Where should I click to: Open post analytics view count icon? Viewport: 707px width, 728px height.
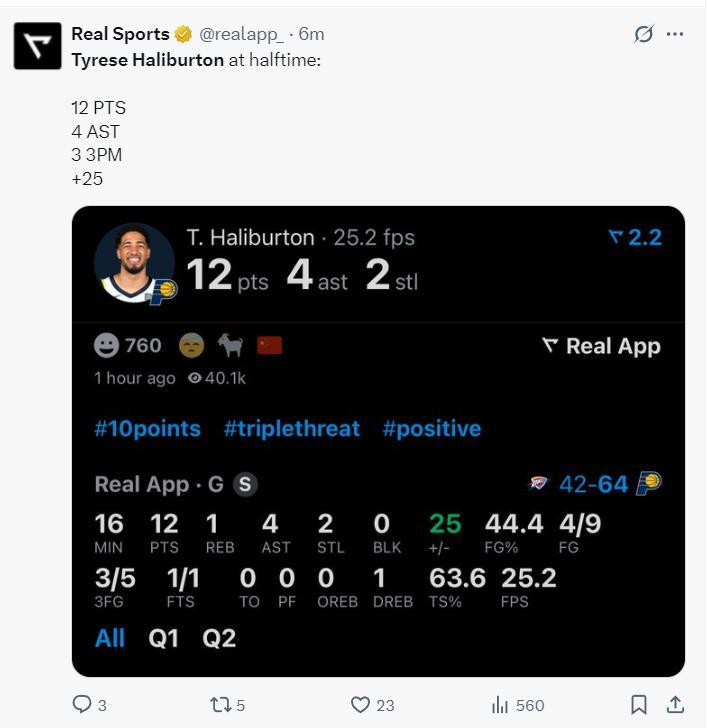point(500,705)
